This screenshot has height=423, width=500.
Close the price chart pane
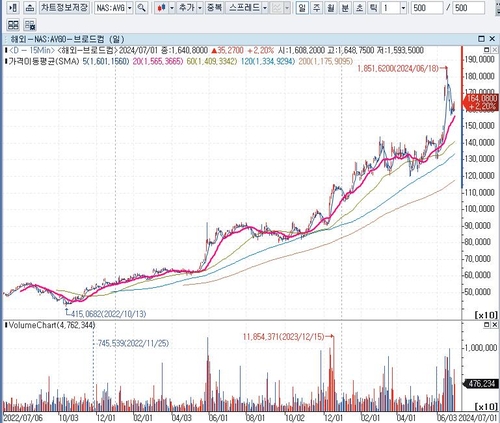click(495, 50)
